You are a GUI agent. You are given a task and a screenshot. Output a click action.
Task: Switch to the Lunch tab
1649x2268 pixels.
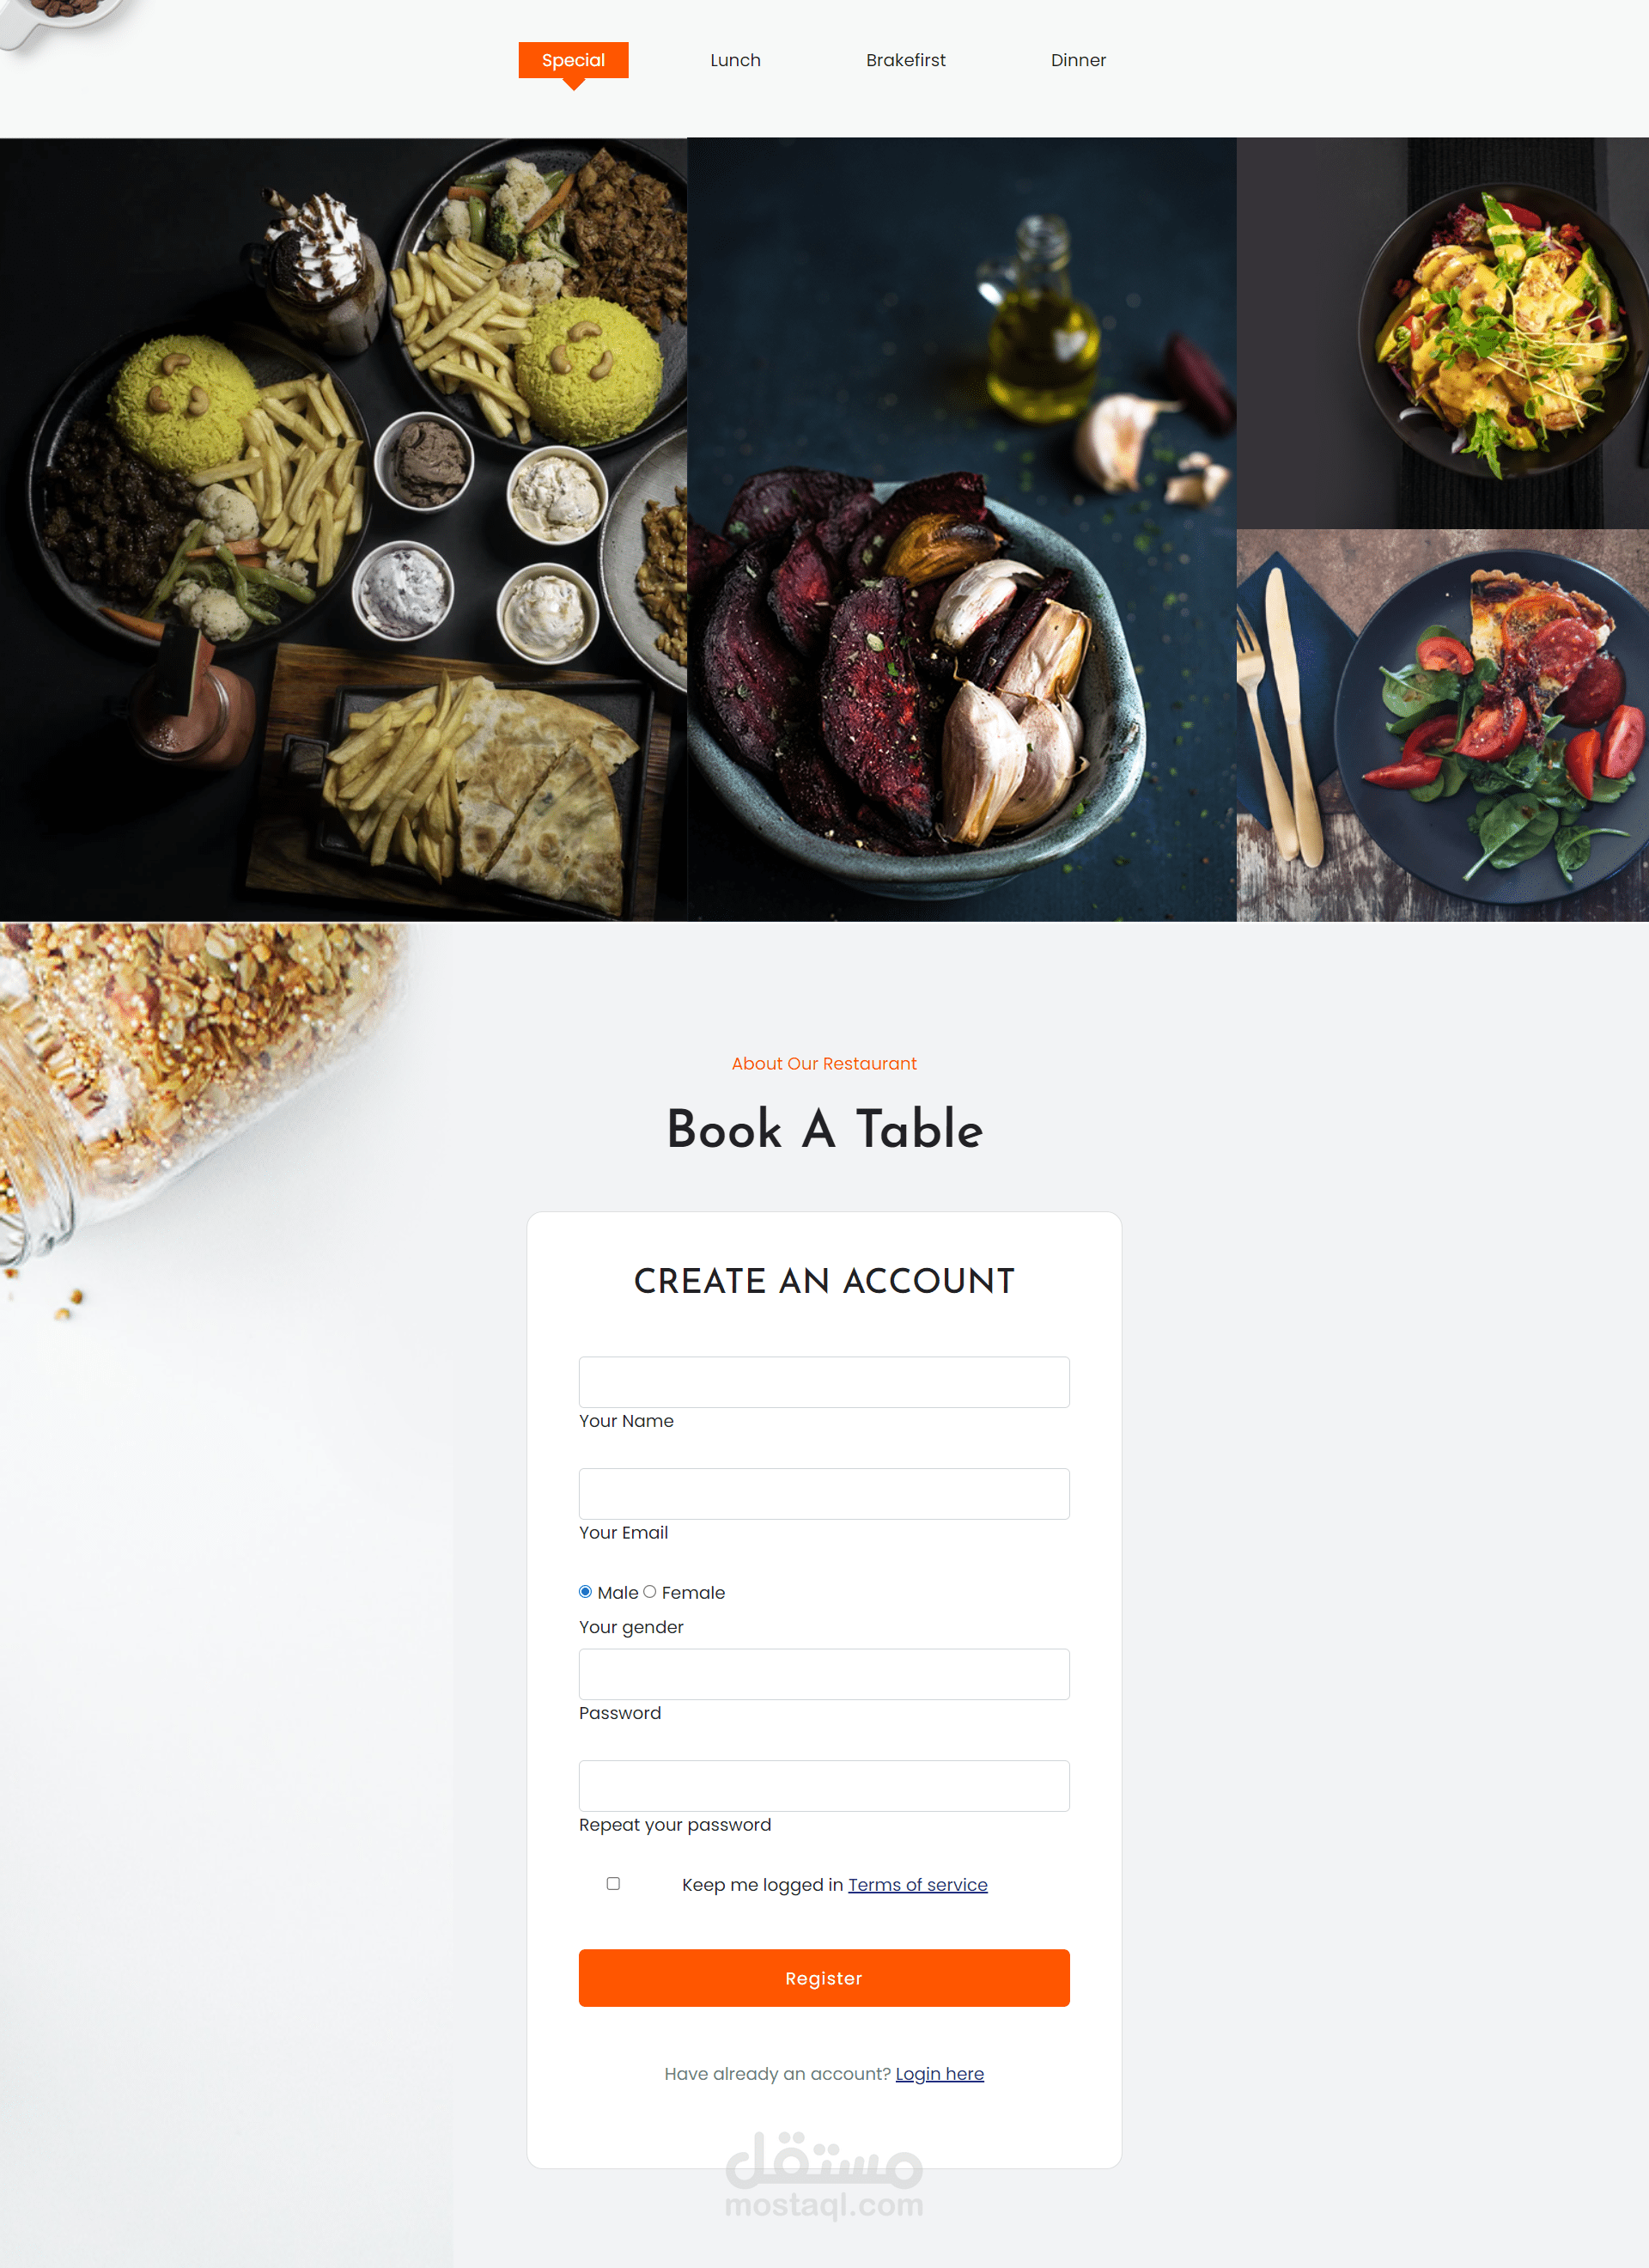coord(735,60)
